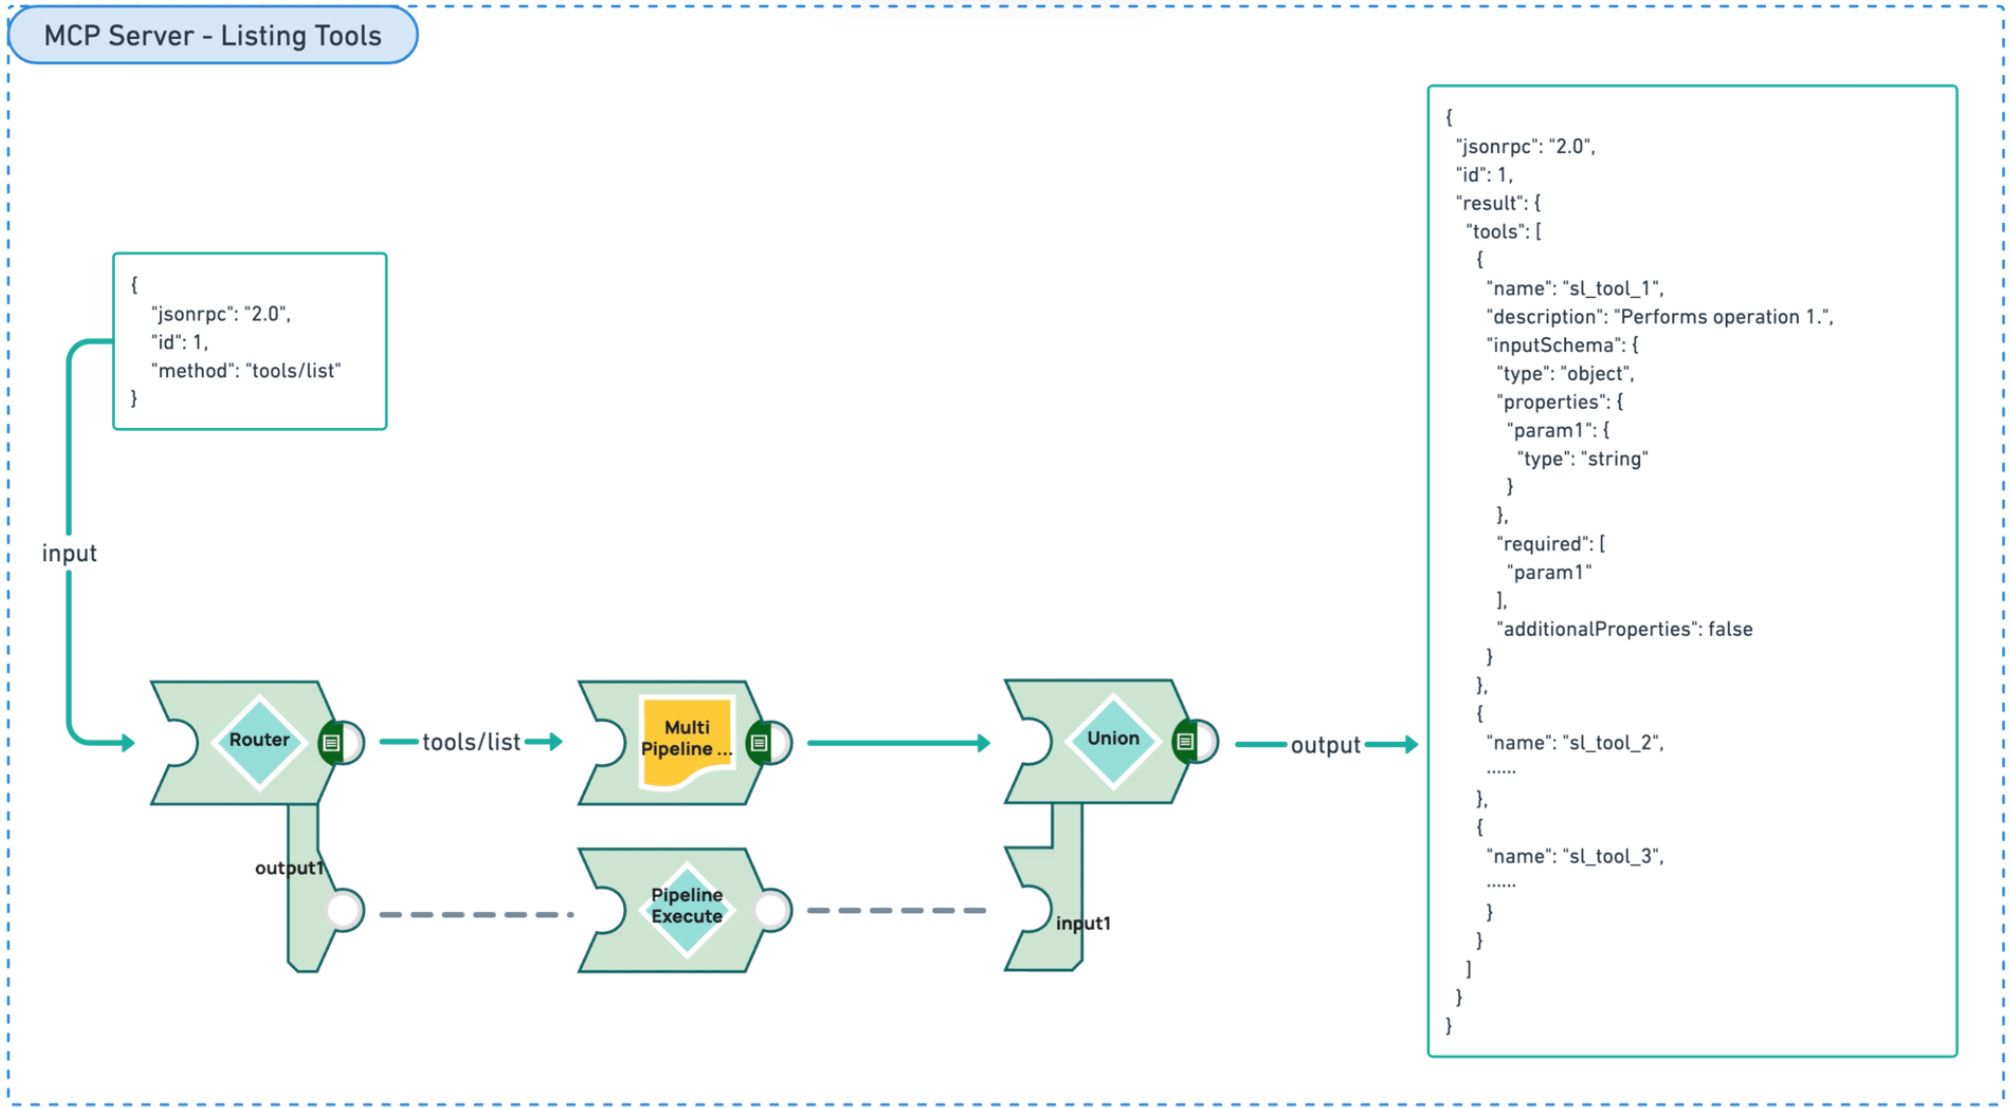Viewport: 2011px width, 1108px height.
Task: Click Union's green document output icon
Action: (1185, 742)
